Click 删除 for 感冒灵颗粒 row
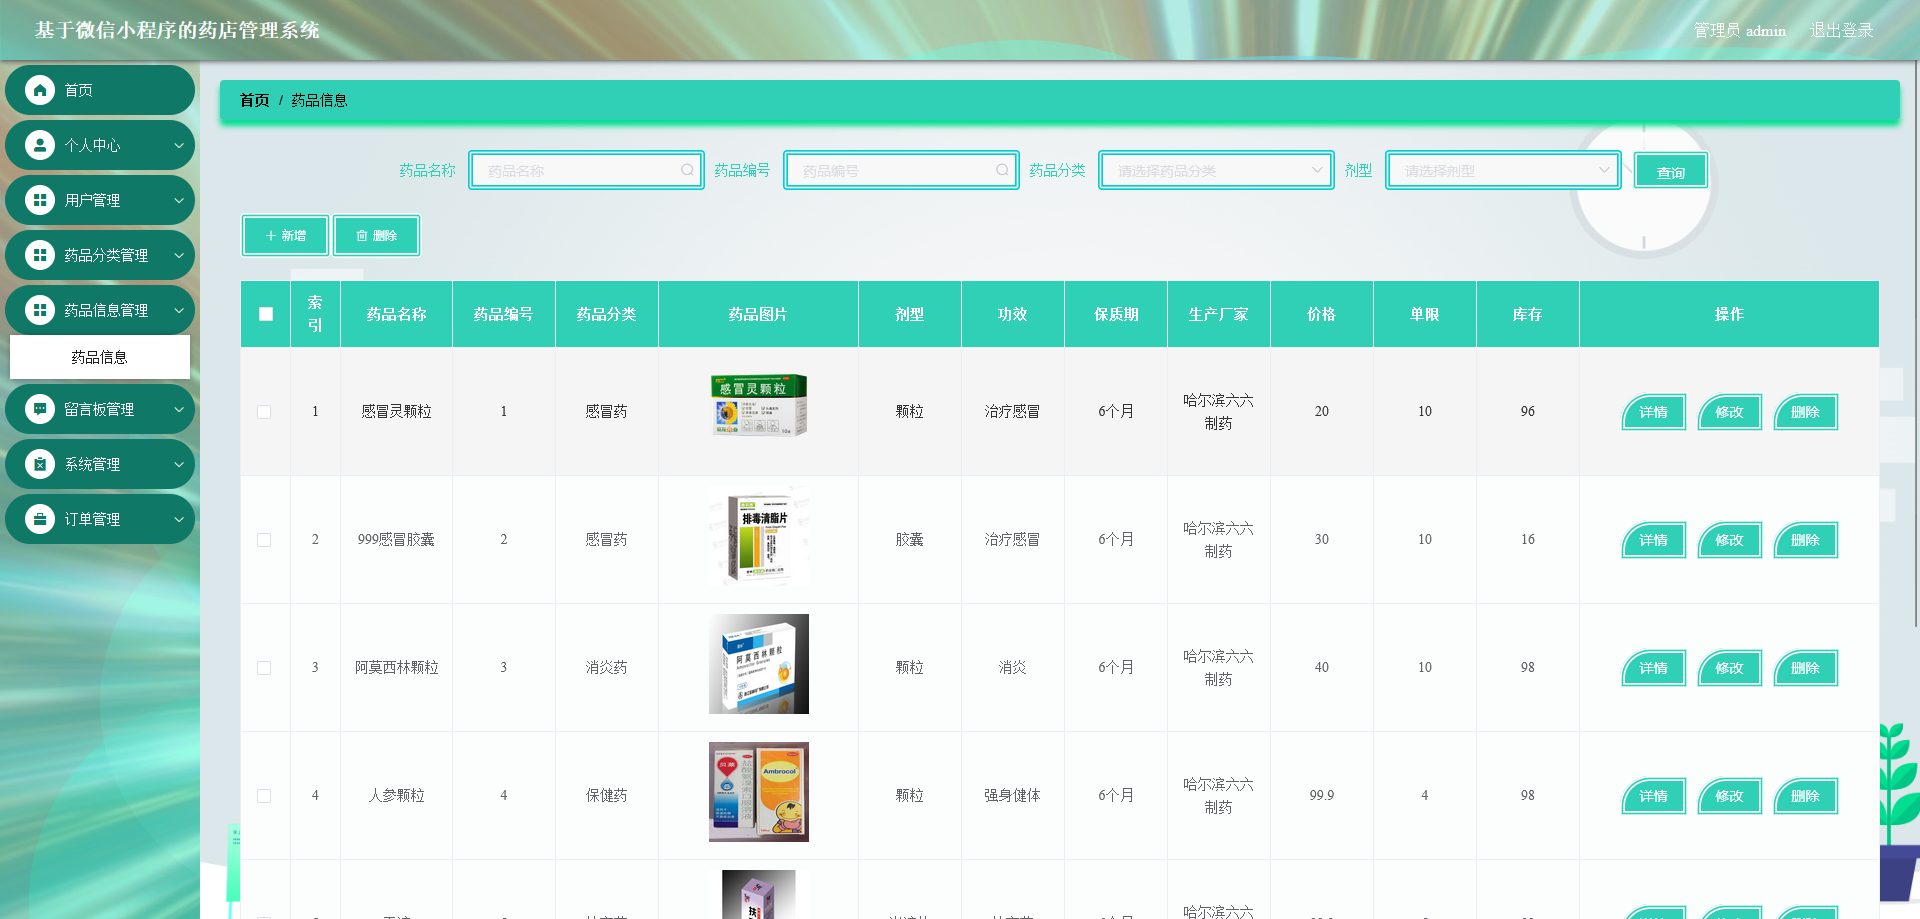This screenshot has height=919, width=1920. click(1805, 412)
